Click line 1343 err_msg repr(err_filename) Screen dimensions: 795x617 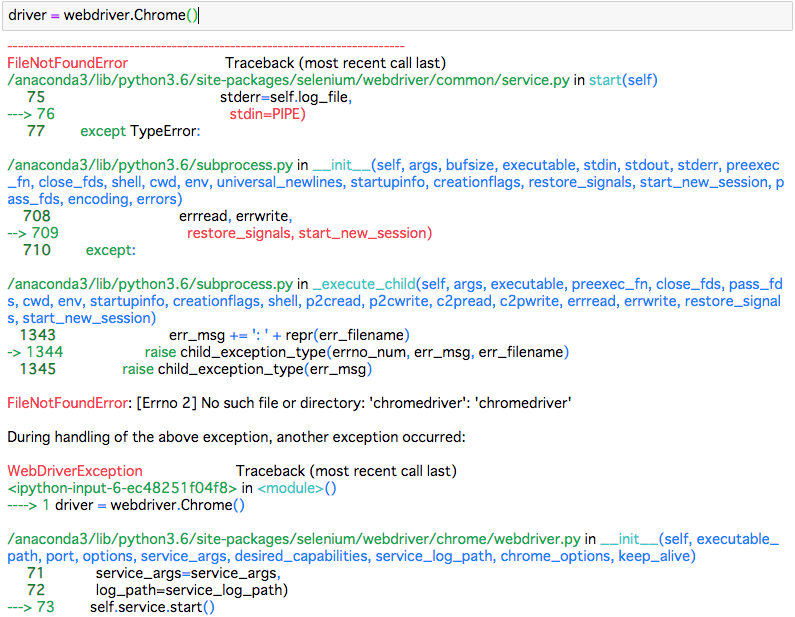point(289,335)
